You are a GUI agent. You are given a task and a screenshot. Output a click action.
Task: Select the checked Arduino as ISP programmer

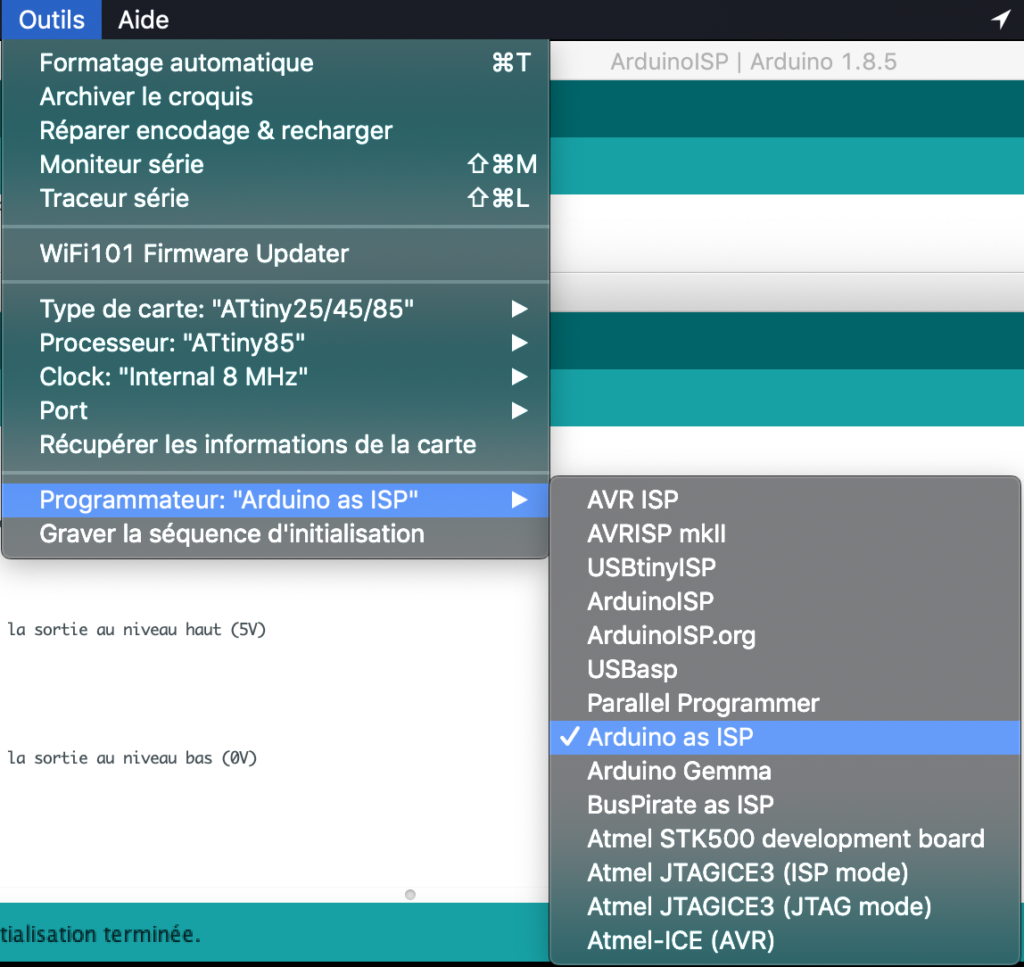(670, 738)
